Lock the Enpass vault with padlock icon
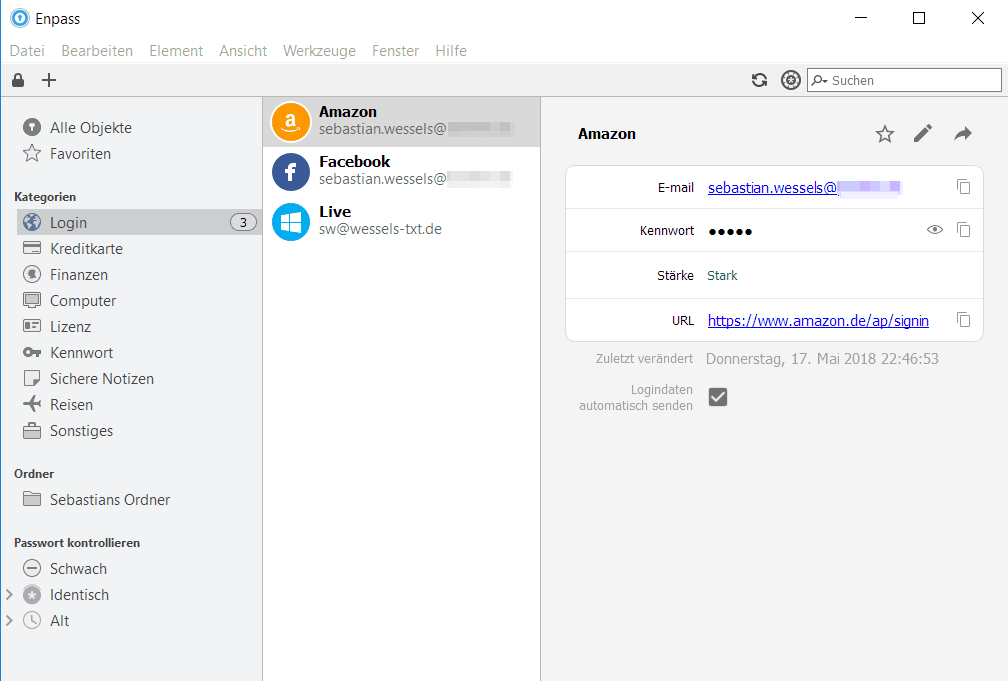This screenshot has width=1008, height=681. [18, 80]
